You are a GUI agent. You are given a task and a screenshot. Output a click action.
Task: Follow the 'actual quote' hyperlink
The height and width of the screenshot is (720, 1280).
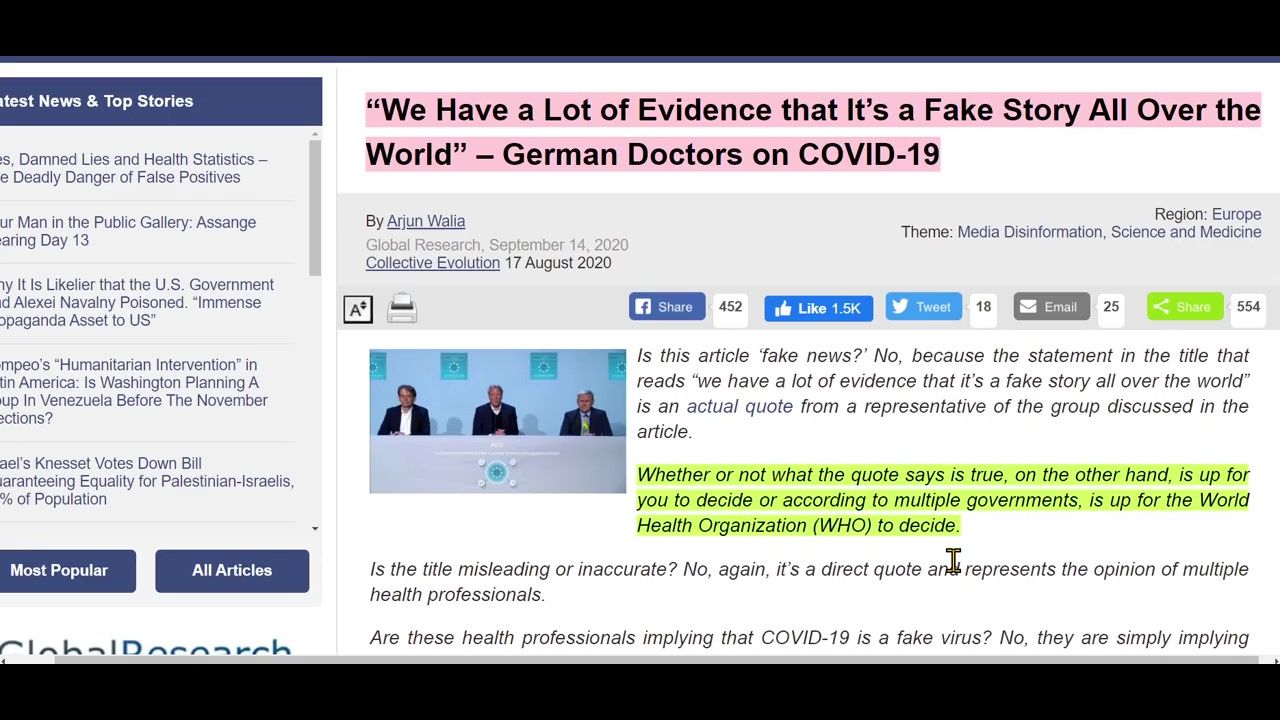click(739, 406)
